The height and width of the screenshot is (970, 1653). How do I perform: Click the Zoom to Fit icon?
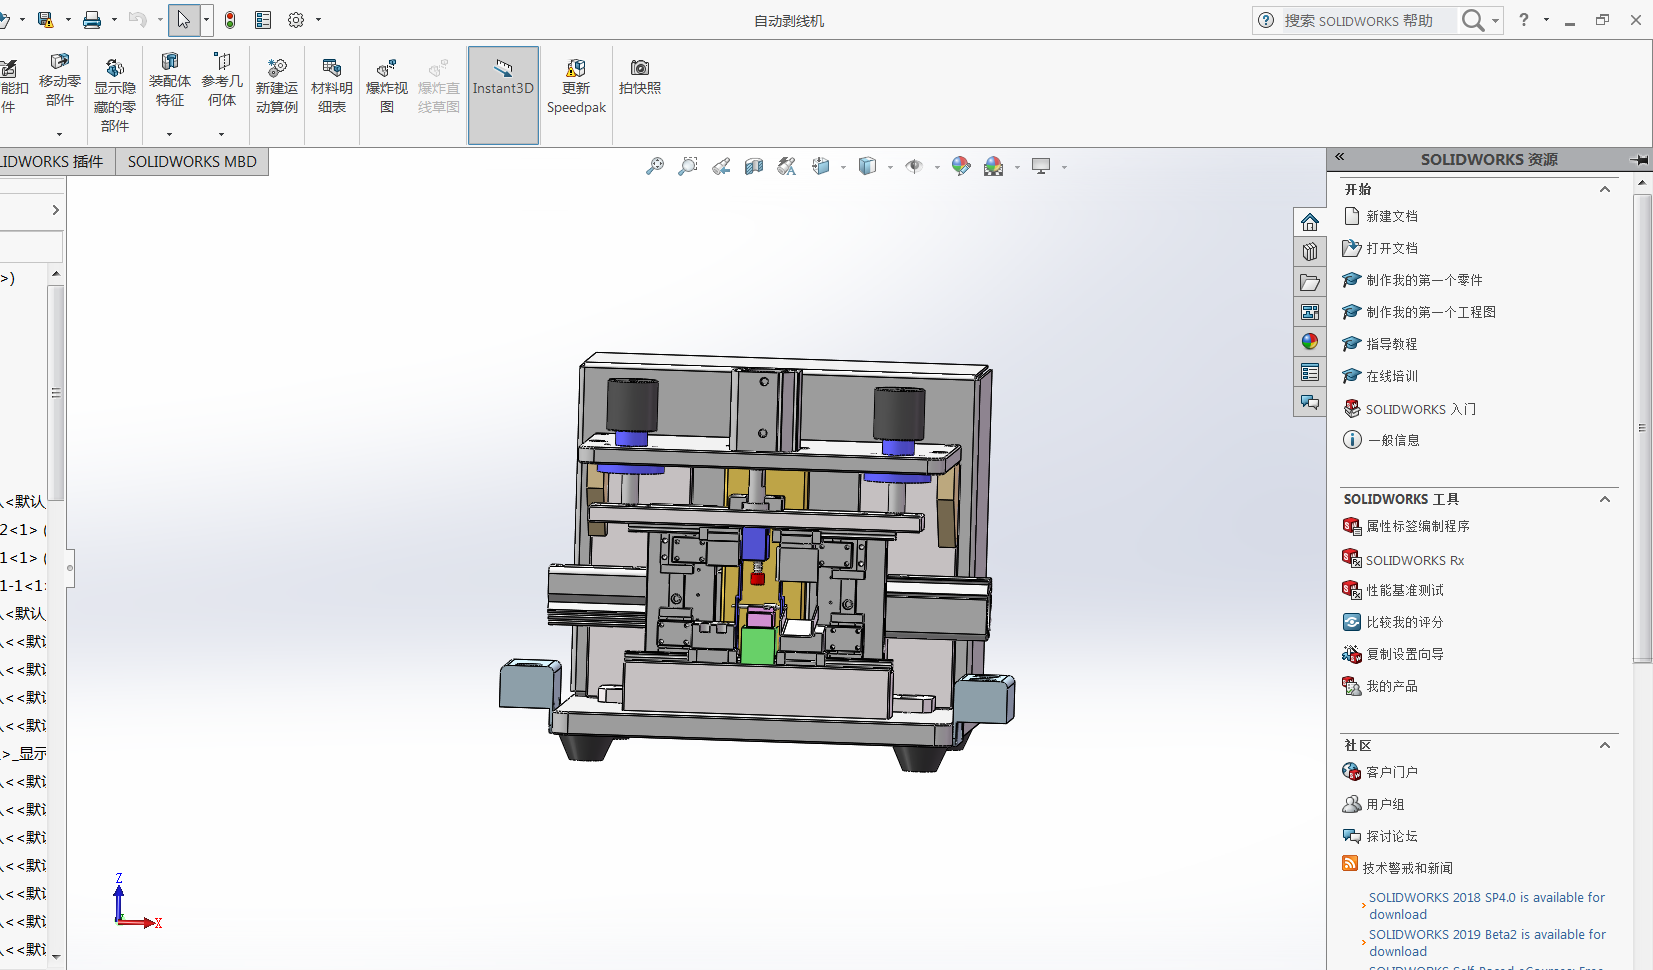tap(655, 166)
